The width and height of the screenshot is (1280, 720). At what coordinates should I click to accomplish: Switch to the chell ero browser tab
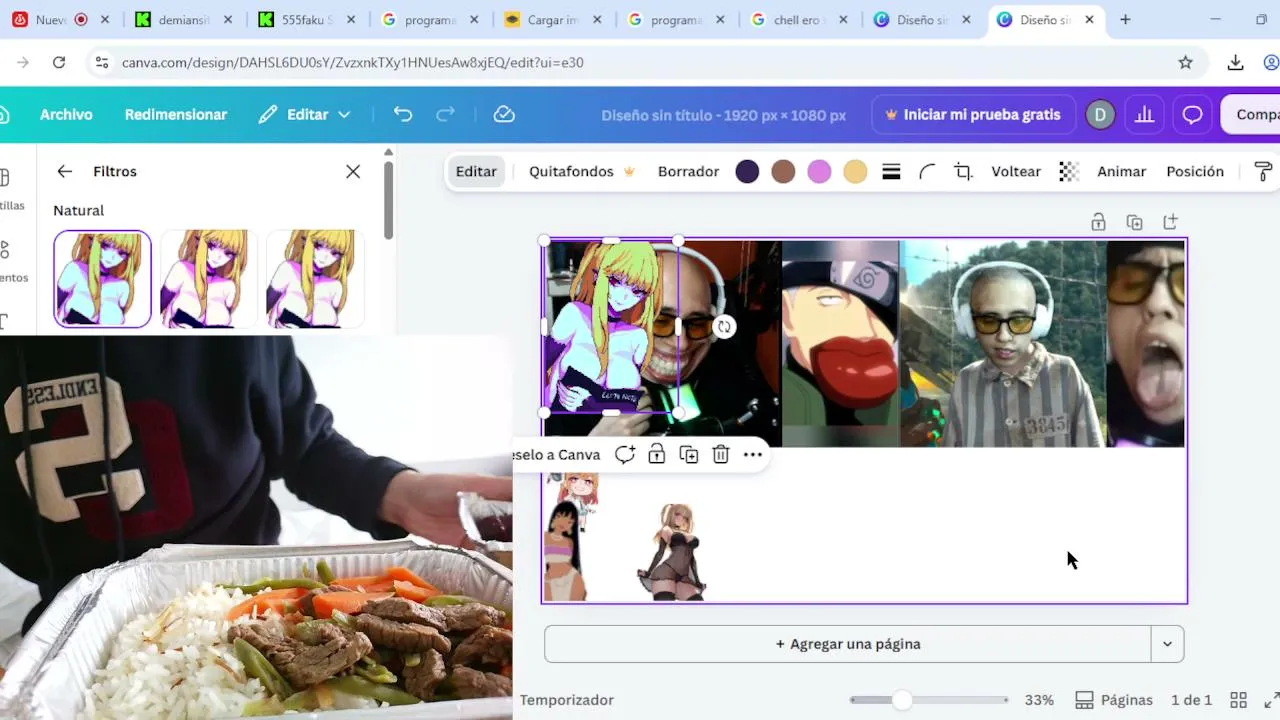[799, 19]
